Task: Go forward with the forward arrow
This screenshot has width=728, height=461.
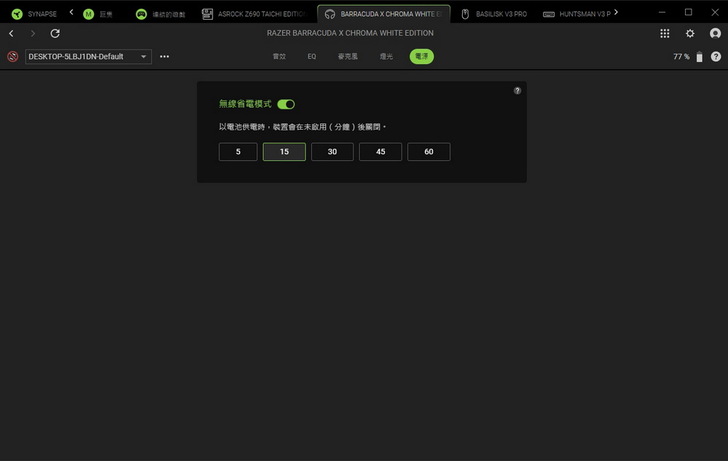Action: click(x=32, y=33)
